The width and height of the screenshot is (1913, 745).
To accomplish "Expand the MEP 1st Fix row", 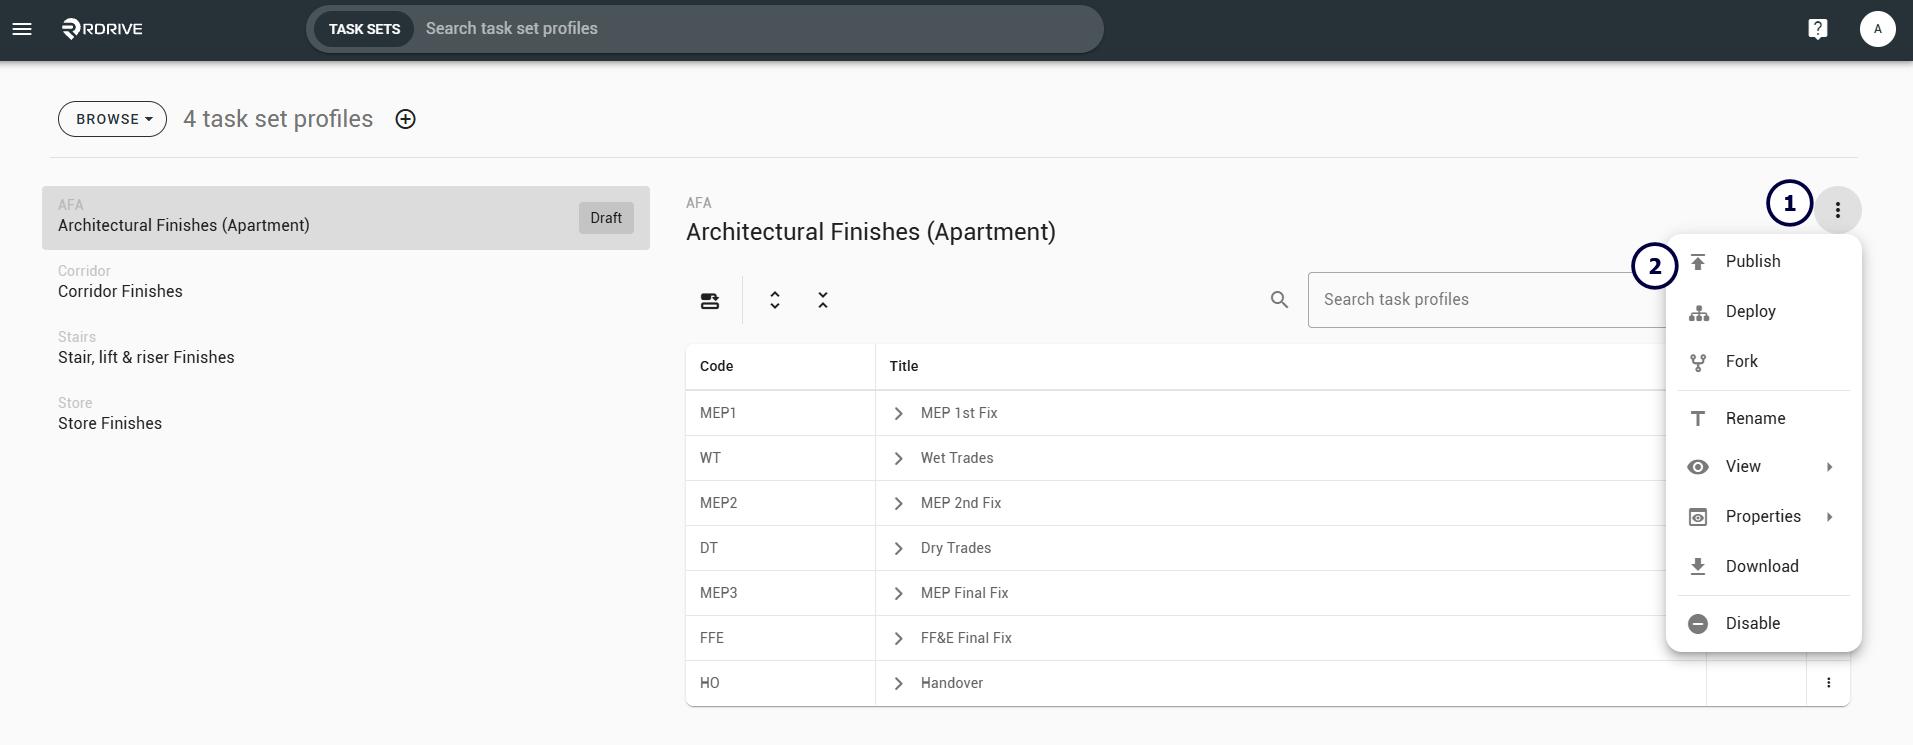I will [898, 413].
